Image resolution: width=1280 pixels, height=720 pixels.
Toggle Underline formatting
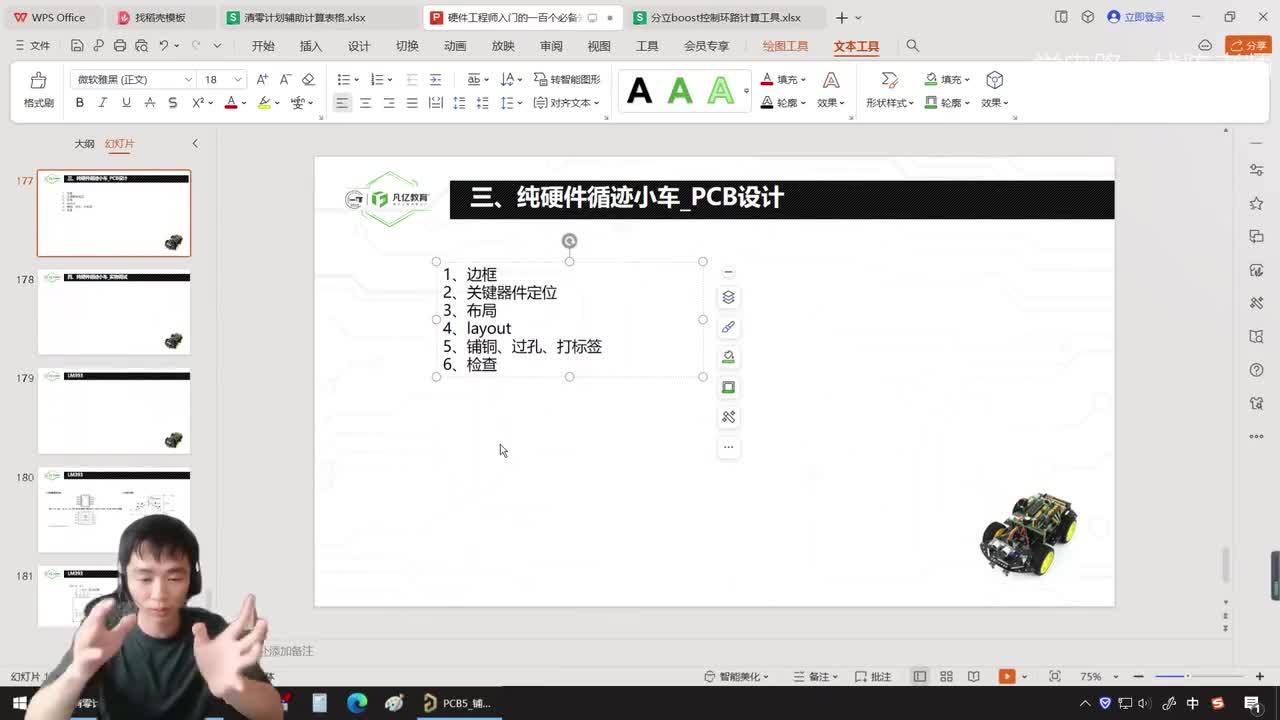tap(126, 103)
